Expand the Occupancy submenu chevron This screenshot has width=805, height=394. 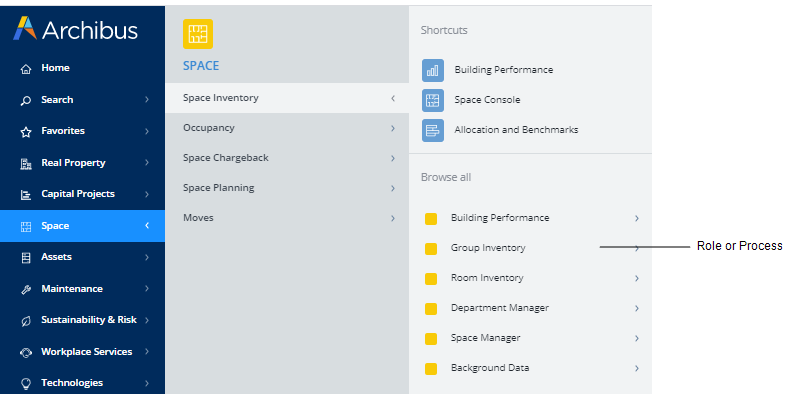tap(393, 128)
